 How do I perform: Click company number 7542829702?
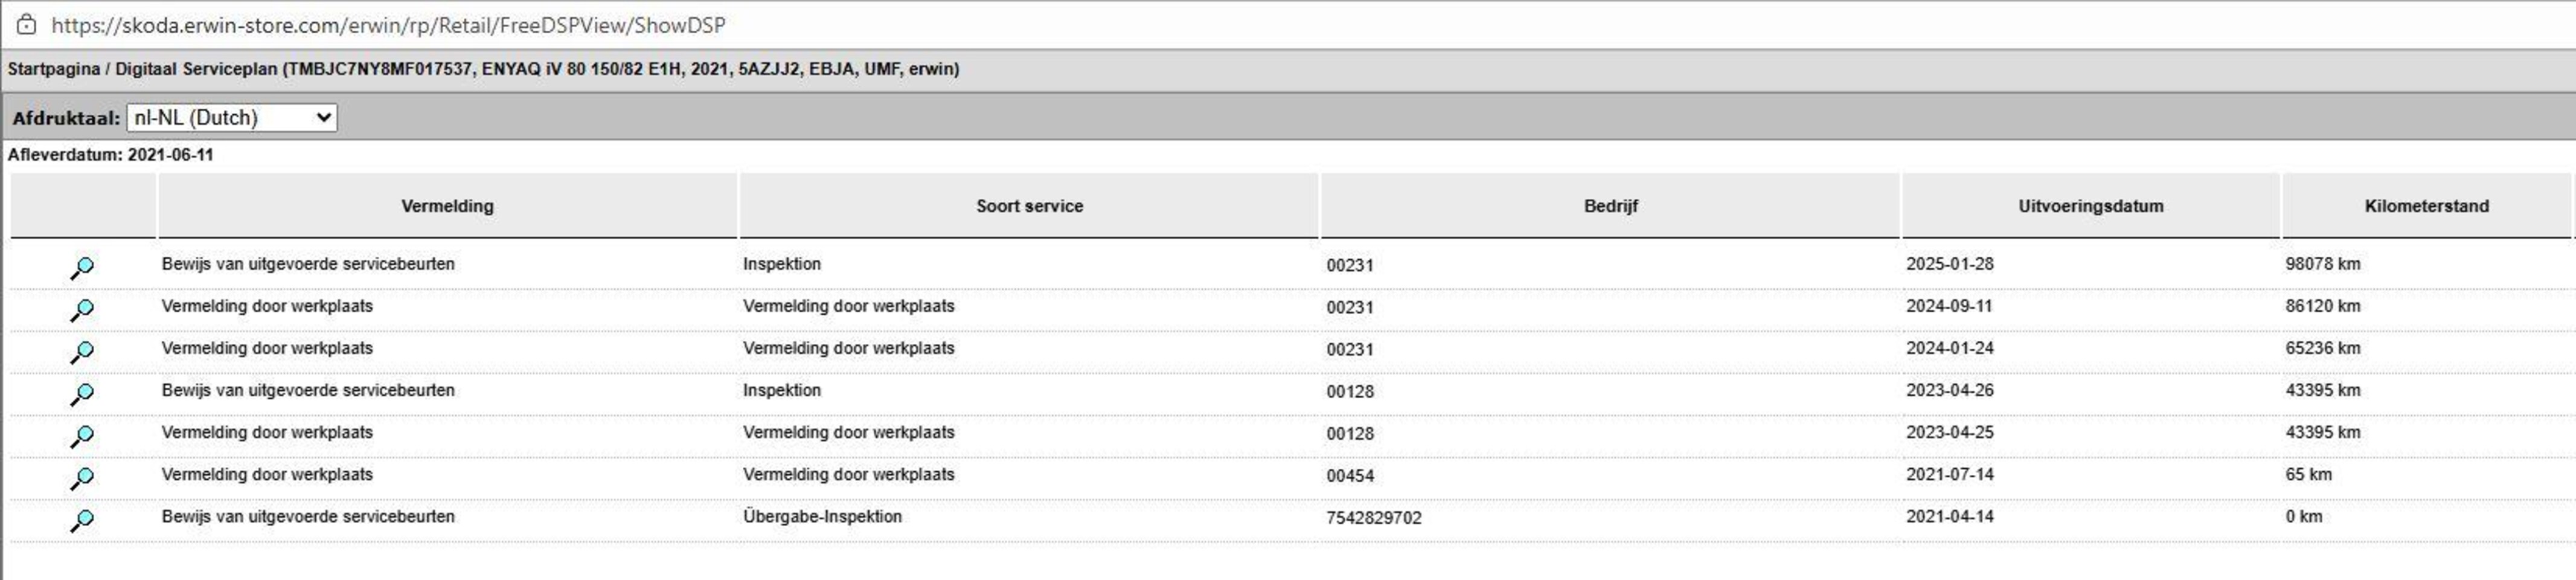pyautogui.click(x=1373, y=518)
